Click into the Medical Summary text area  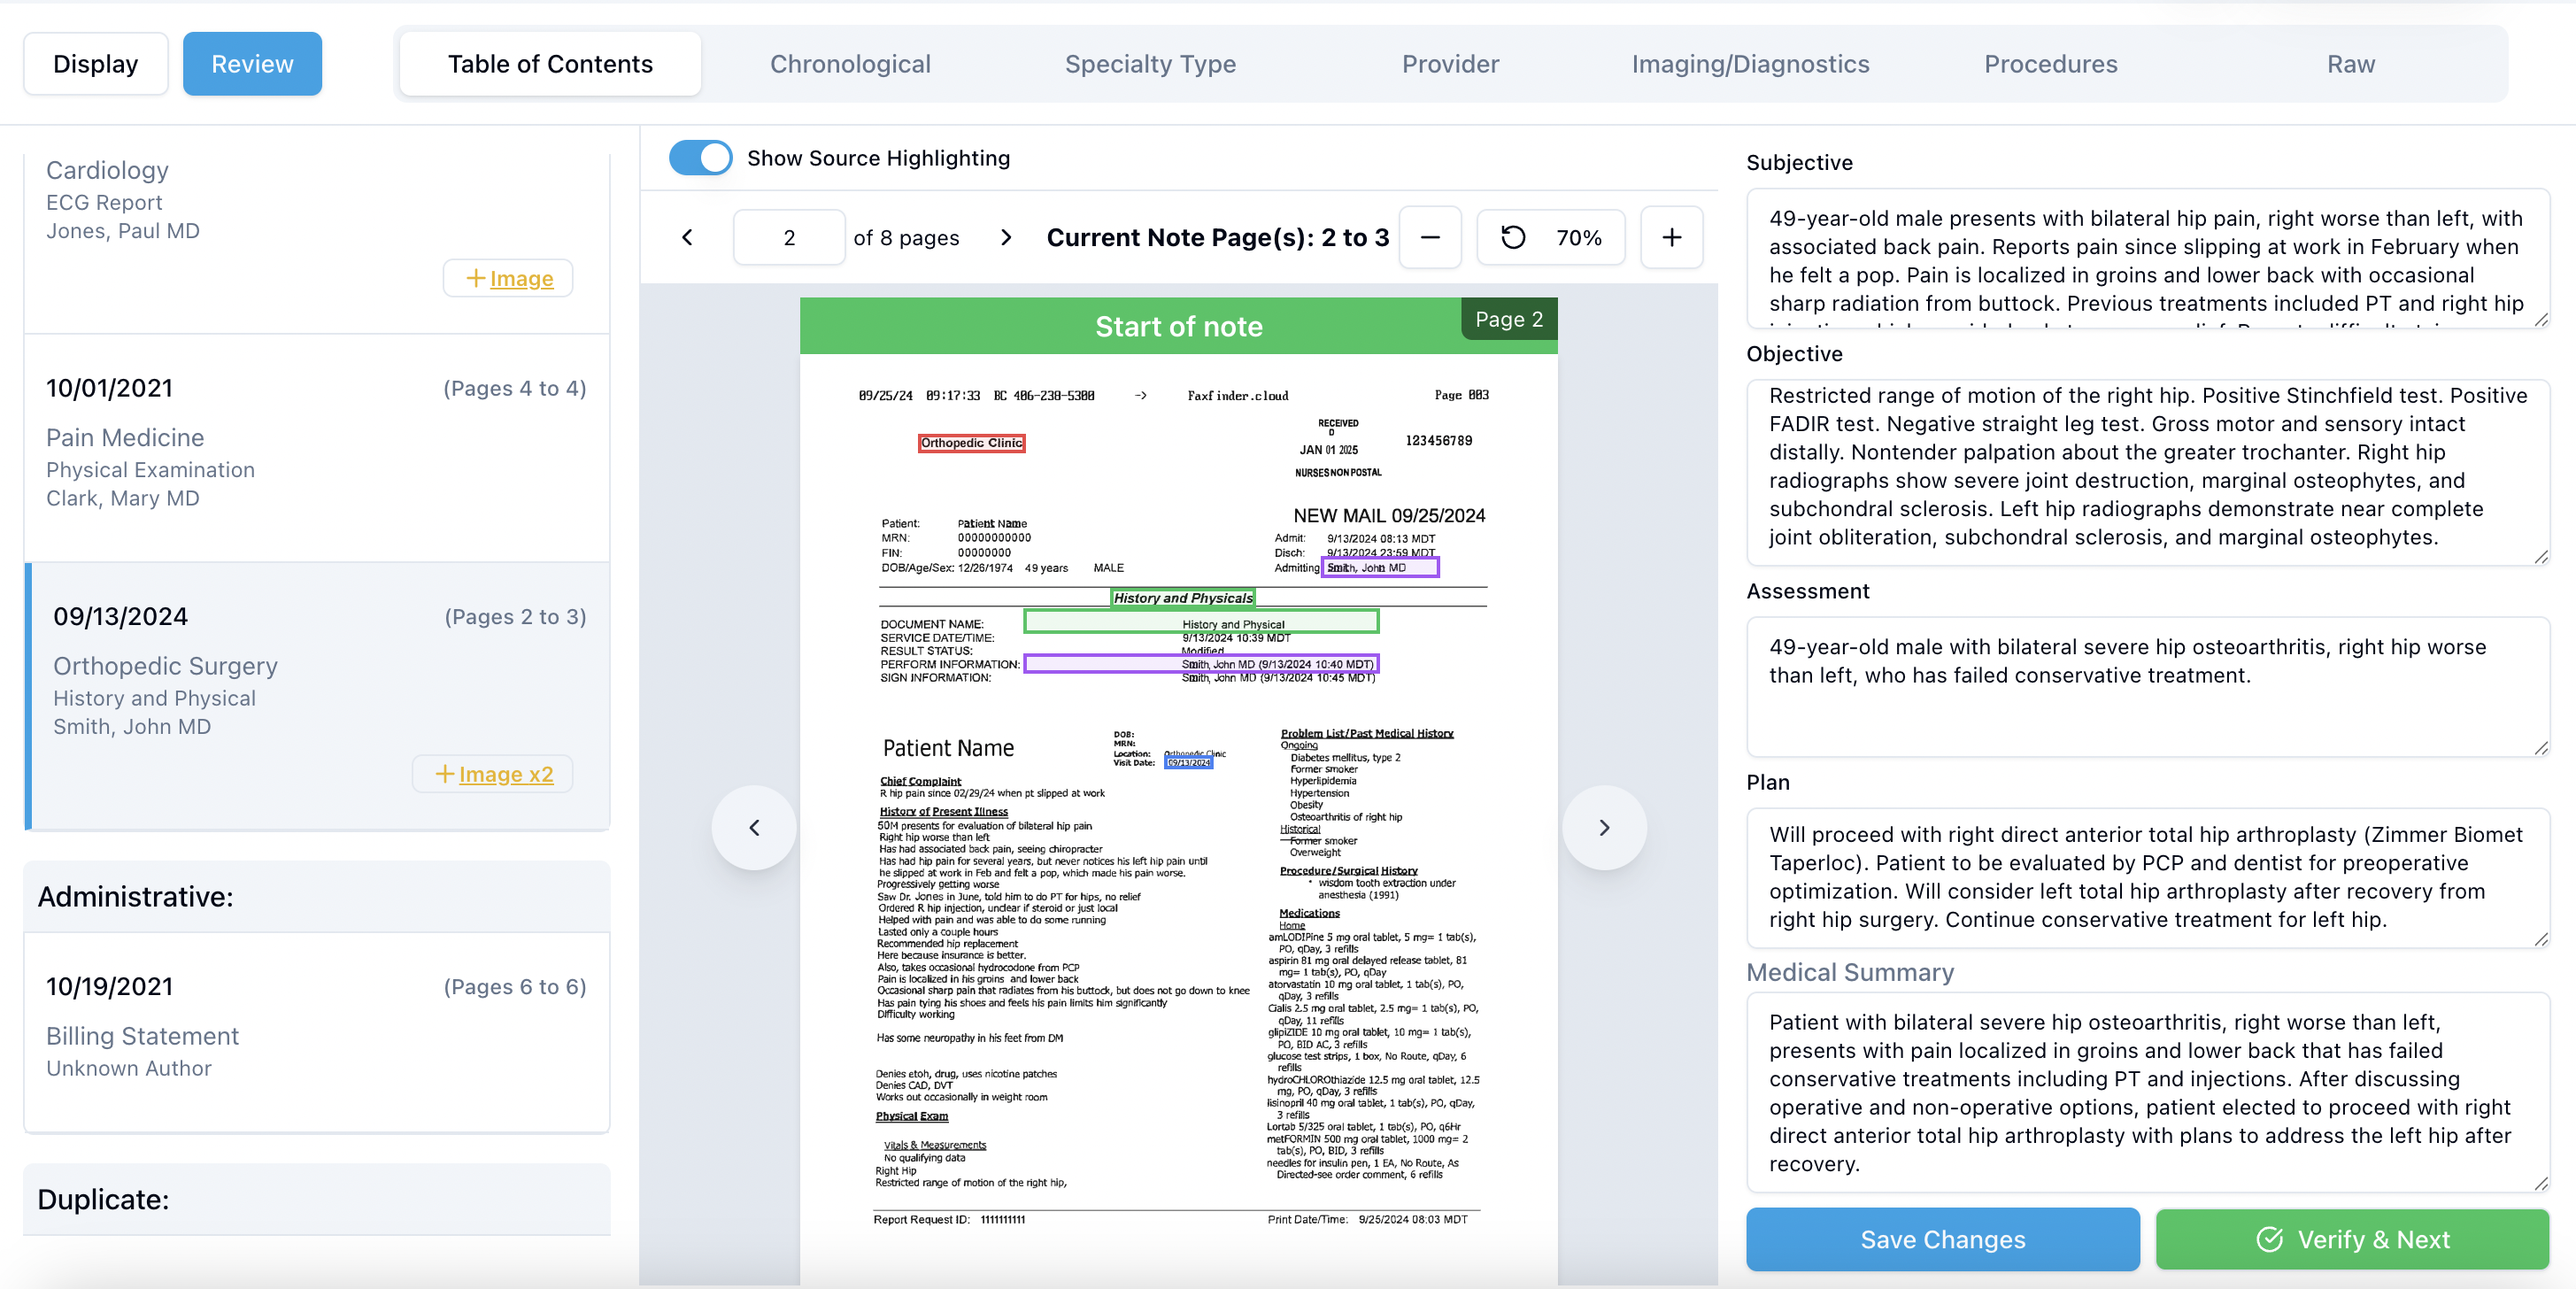coord(2147,1092)
